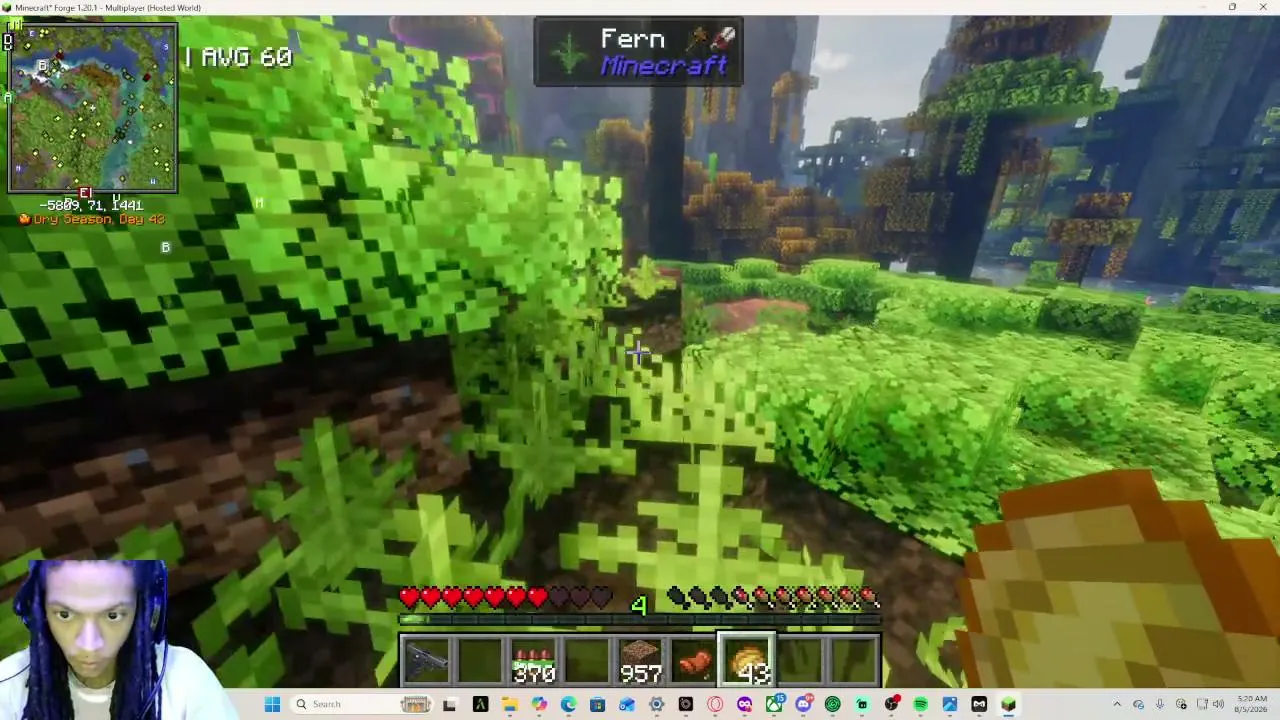Launch Copilot from the taskbar
Image resolution: width=1280 pixels, height=720 pixels.
[539, 704]
